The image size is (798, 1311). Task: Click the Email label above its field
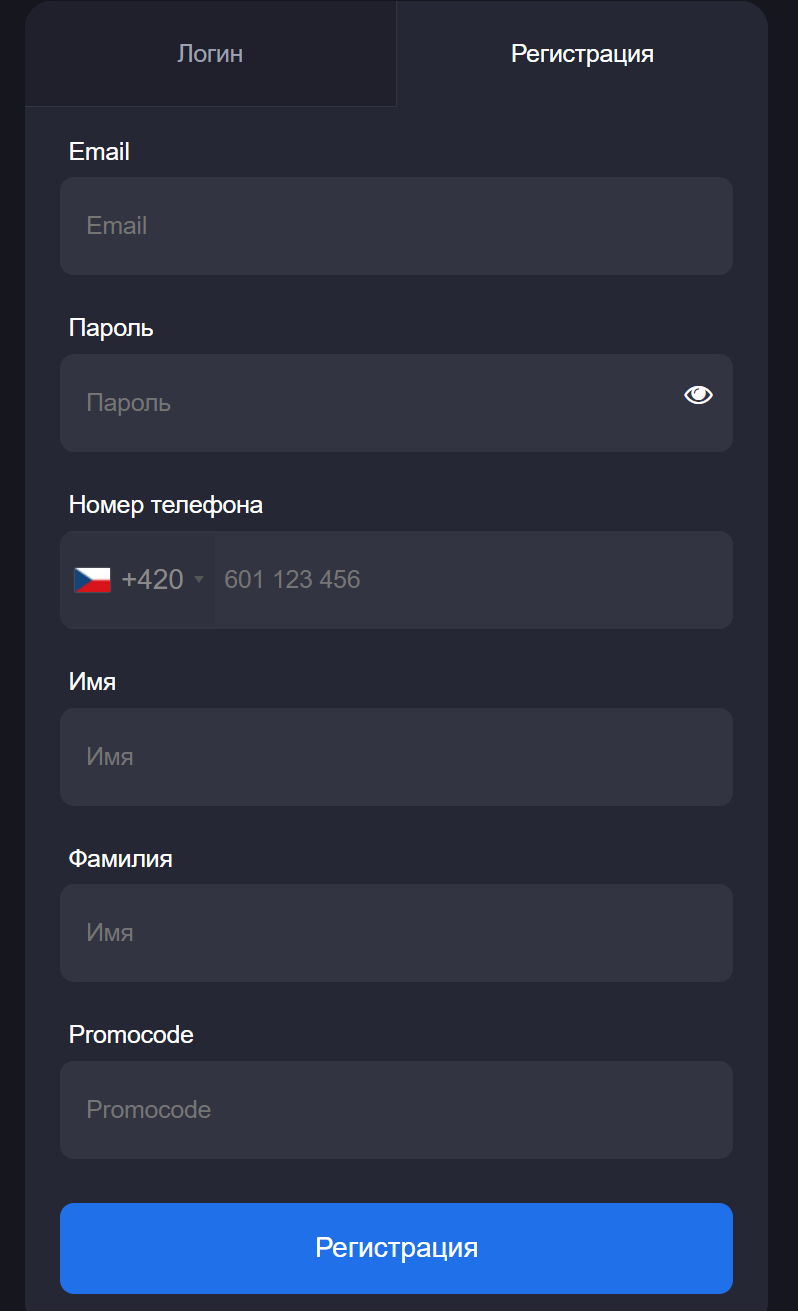point(99,151)
